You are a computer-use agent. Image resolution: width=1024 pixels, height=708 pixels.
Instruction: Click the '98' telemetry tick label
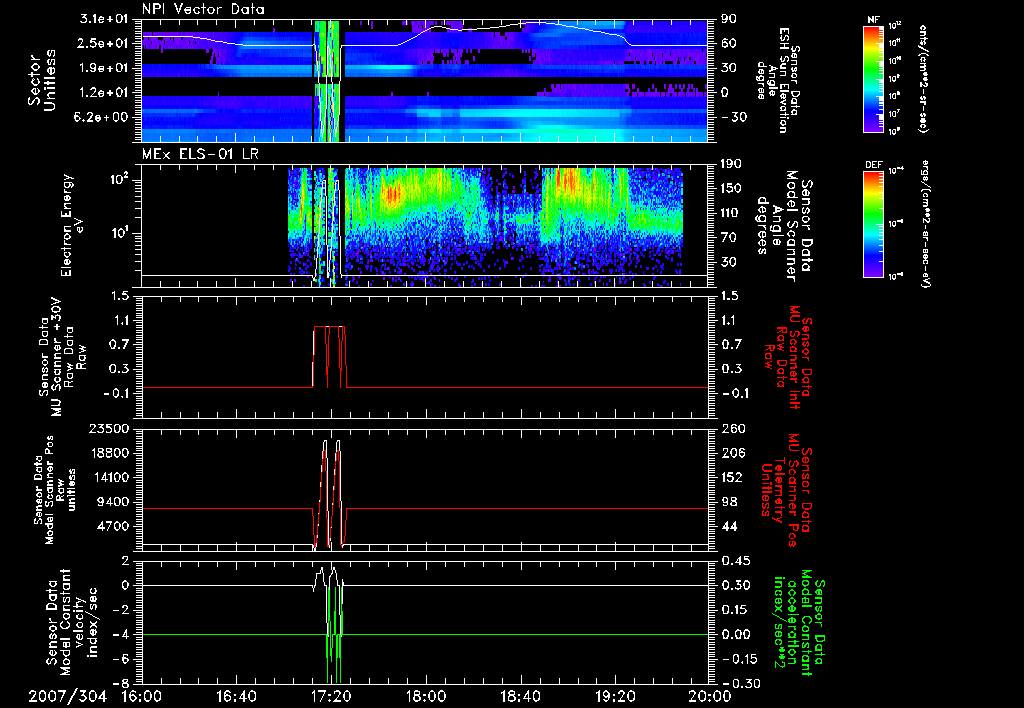point(729,502)
